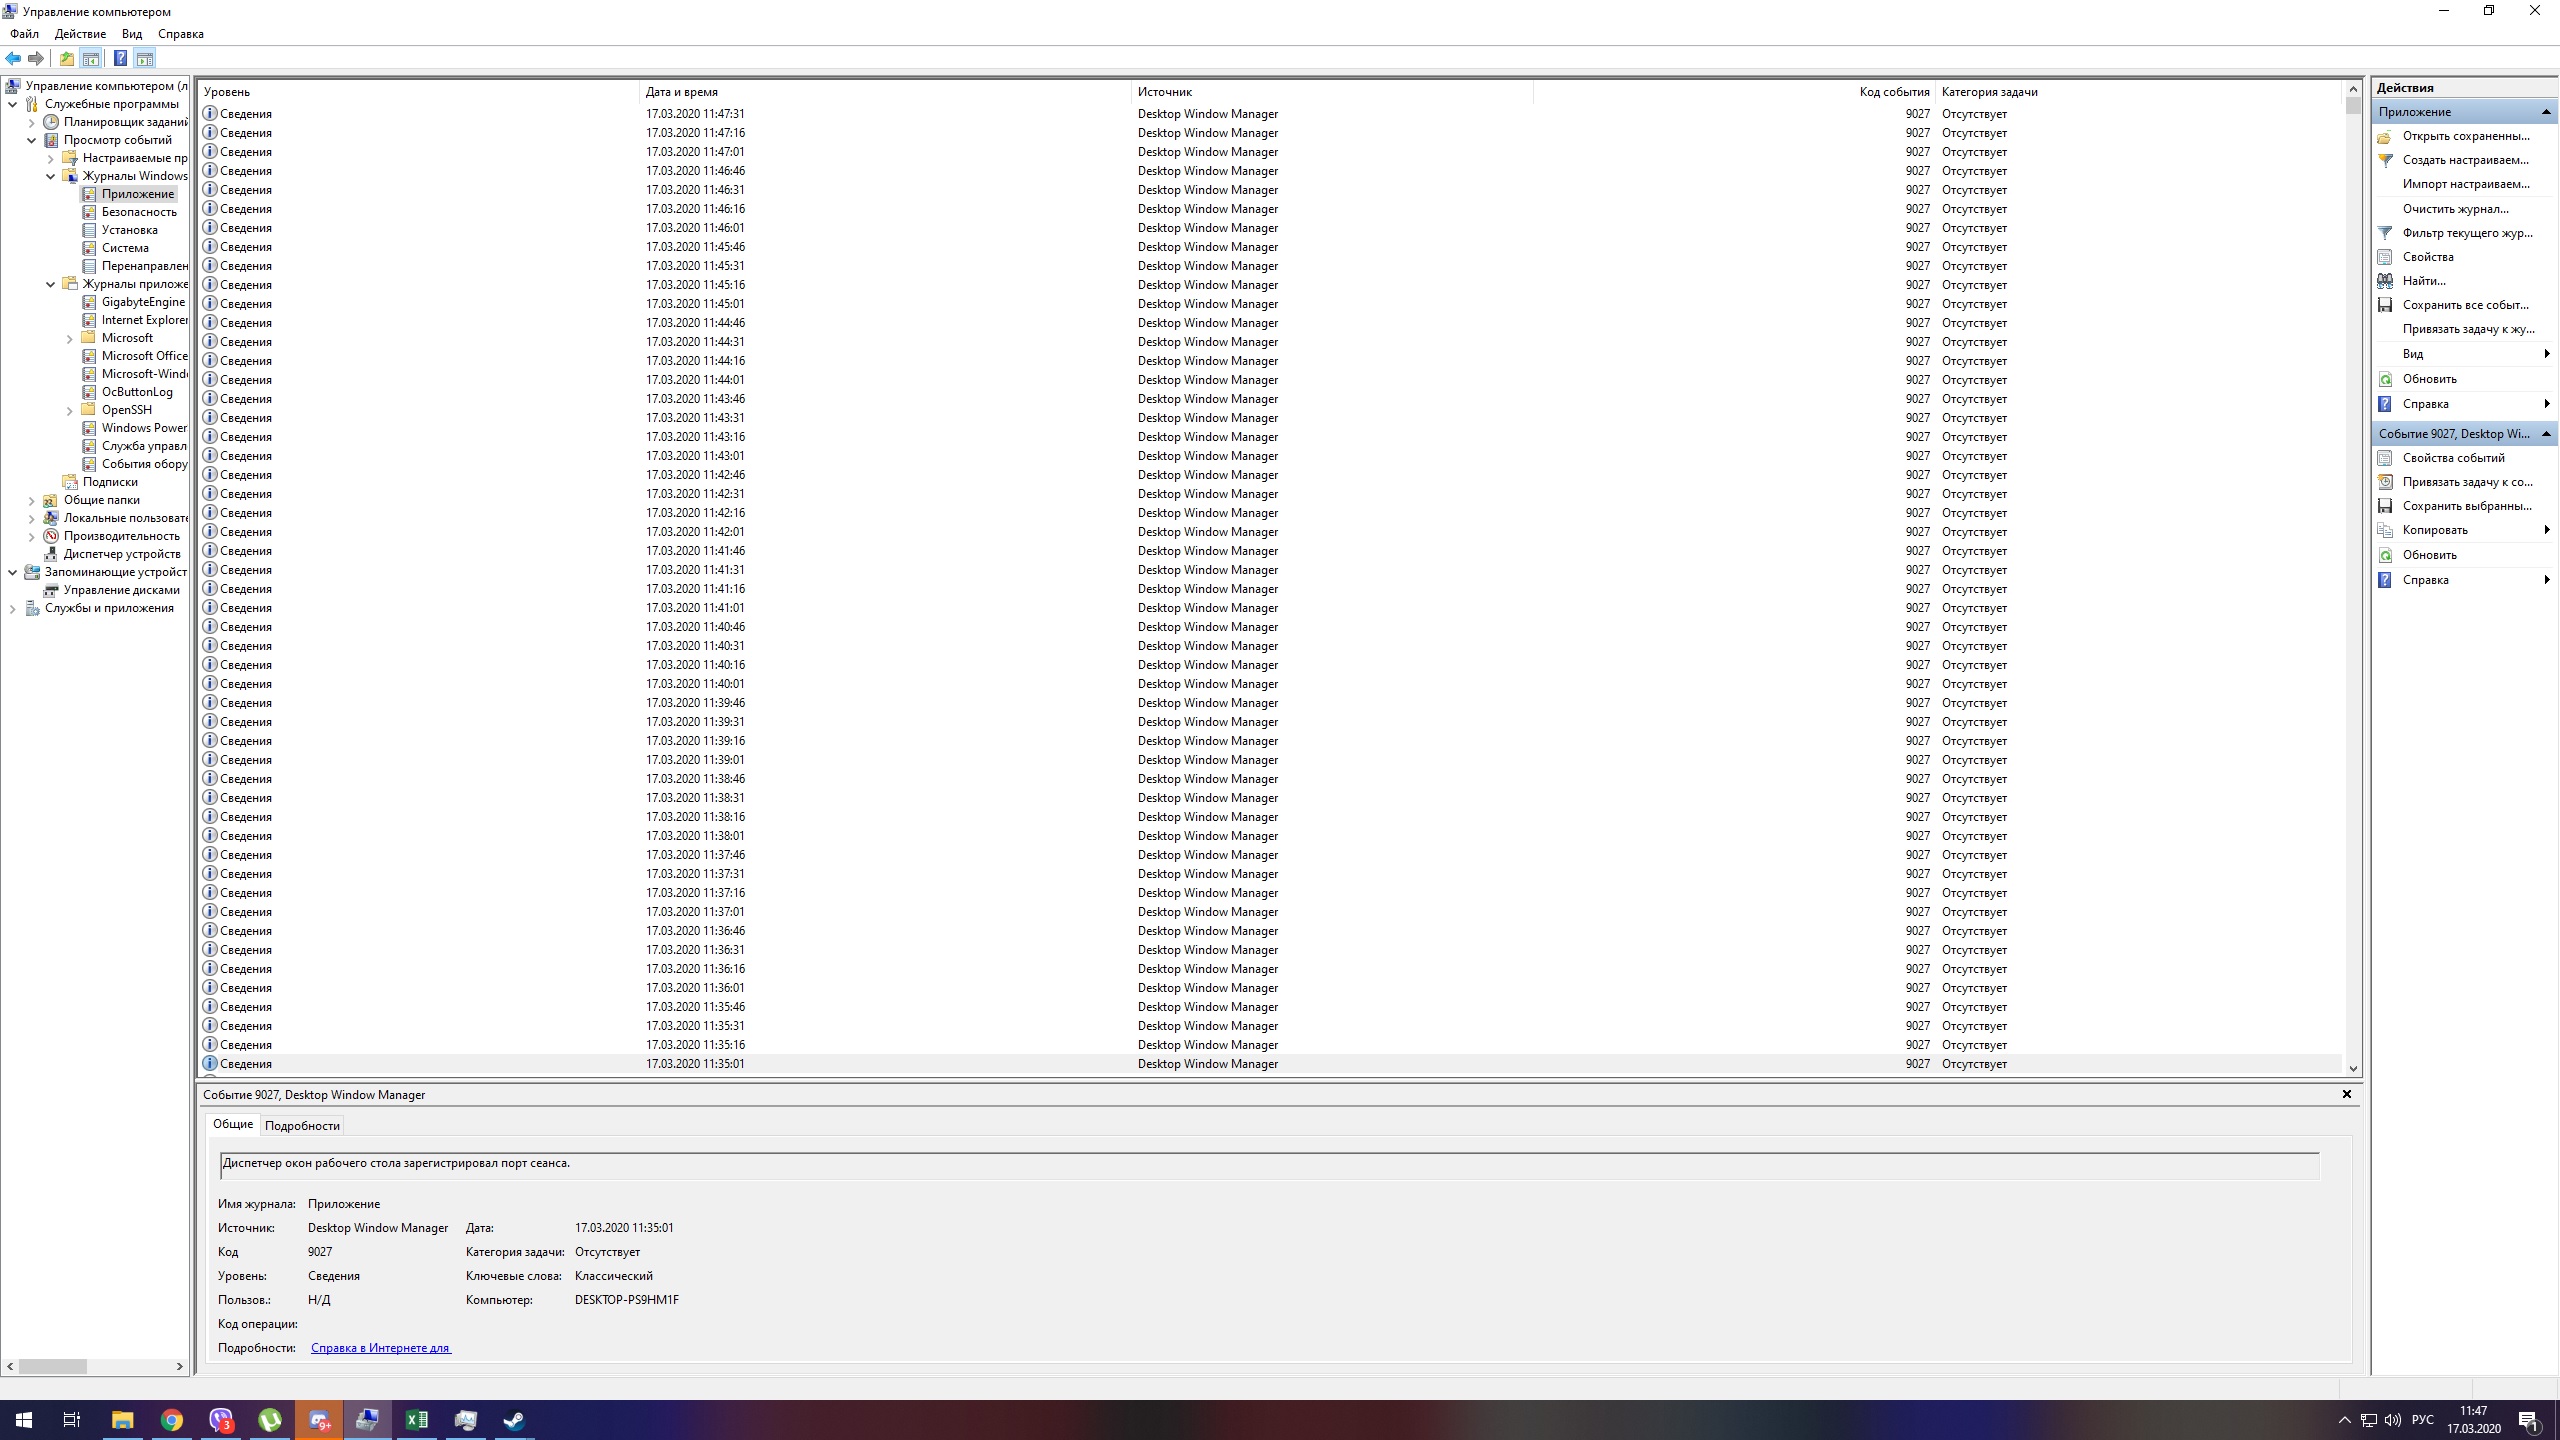Expand the Копировать submenu arrow

click(x=2546, y=530)
